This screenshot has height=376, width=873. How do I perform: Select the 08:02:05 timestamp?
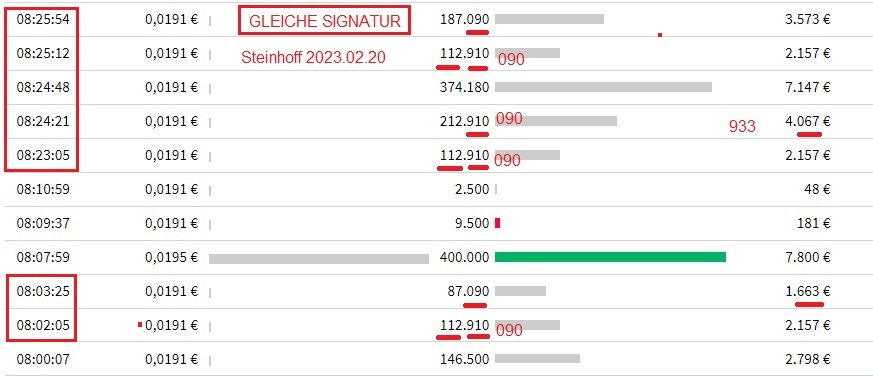pyautogui.click(x=43, y=325)
